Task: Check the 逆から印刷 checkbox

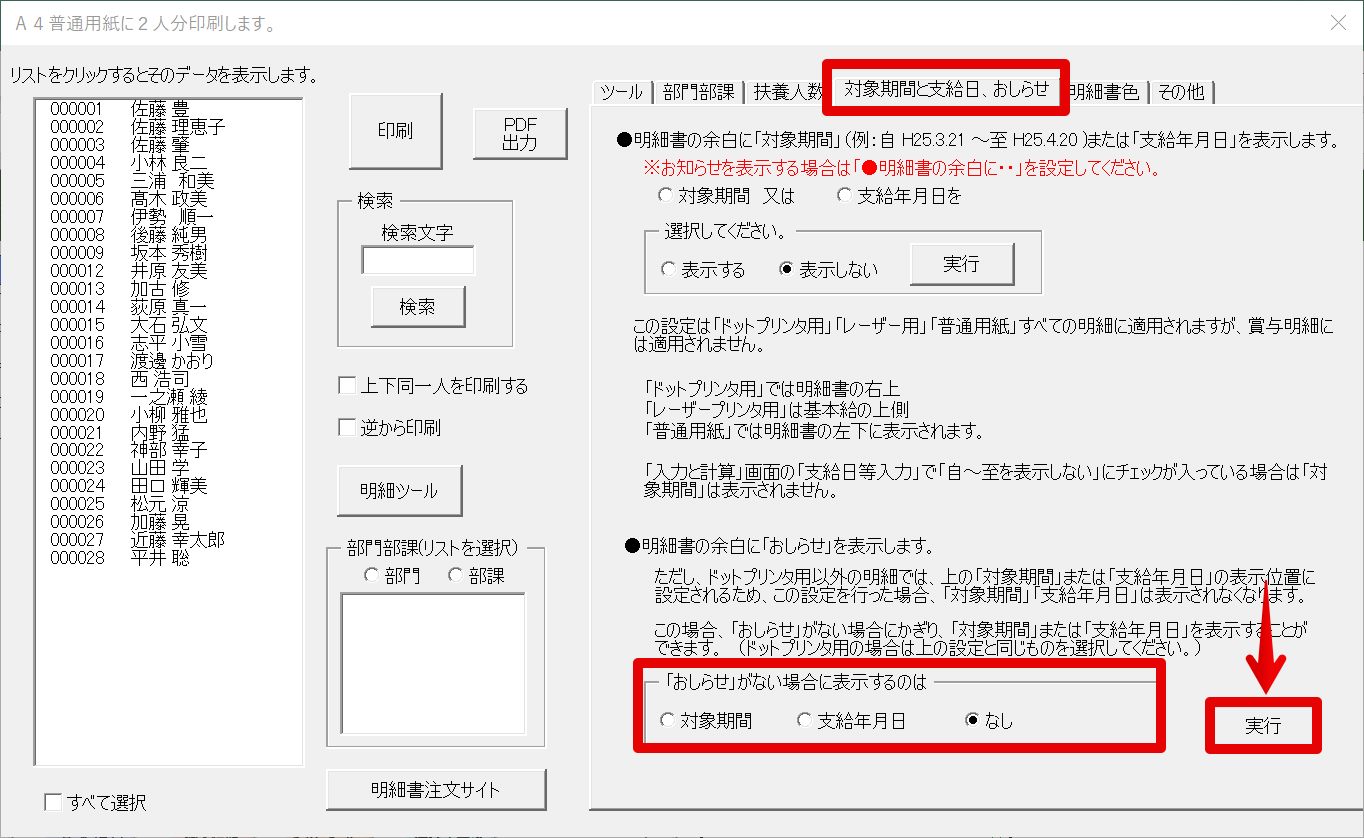Action: click(x=348, y=428)
